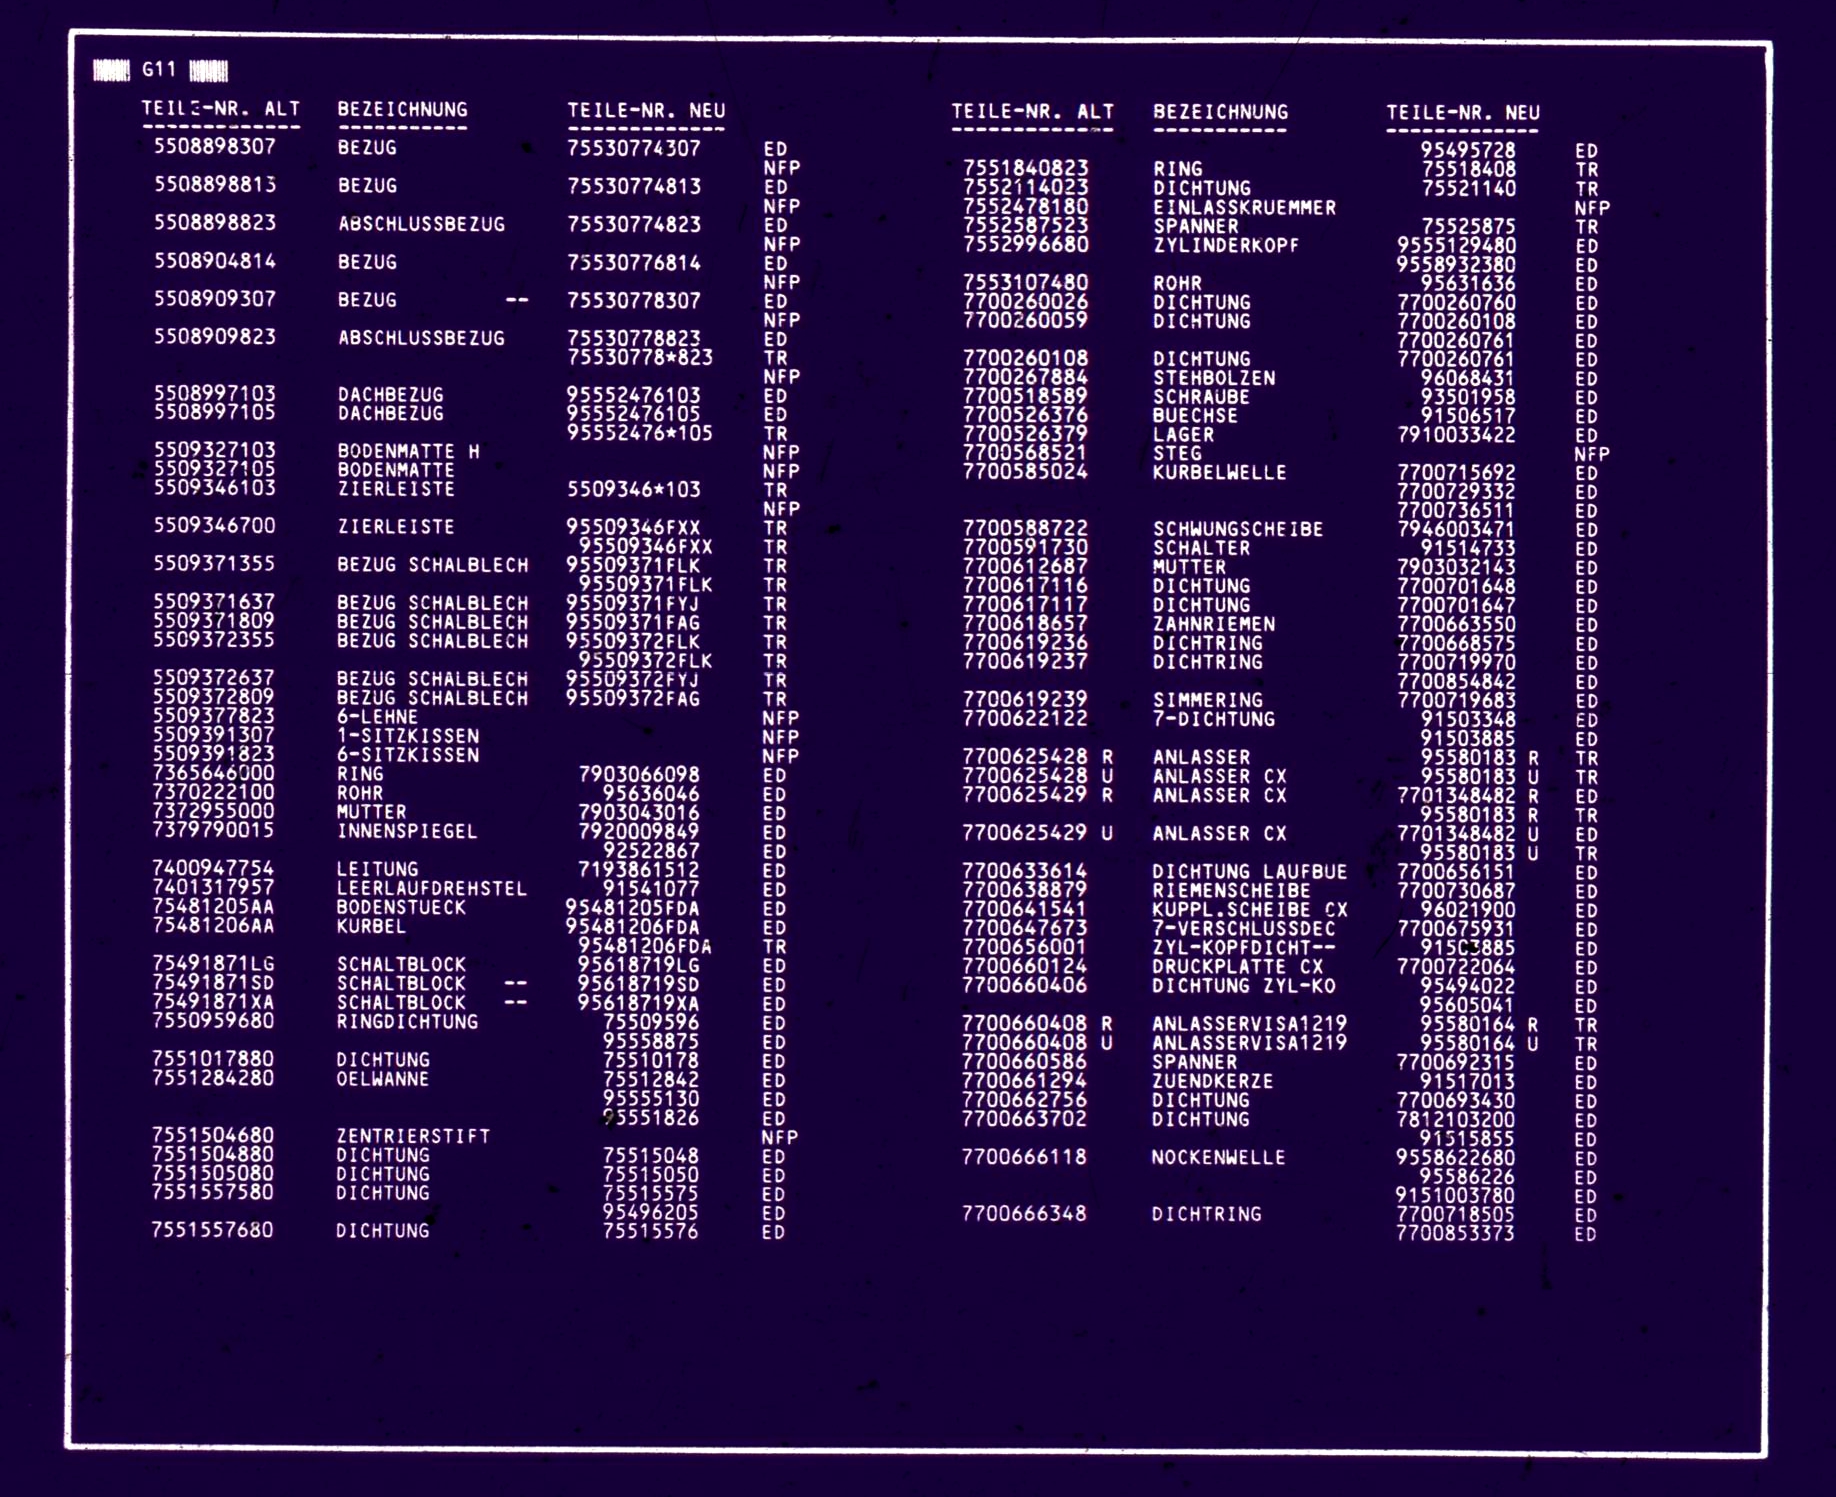Click the LEITUNG description

coord(377,869)
